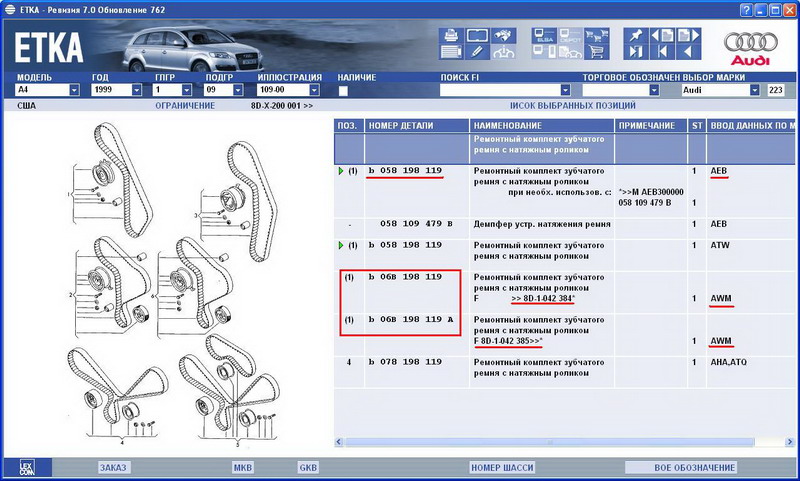Click the ОГРАНИЧЕНИЕ link
Screen dimensions: 800x481
click(185, 106)
